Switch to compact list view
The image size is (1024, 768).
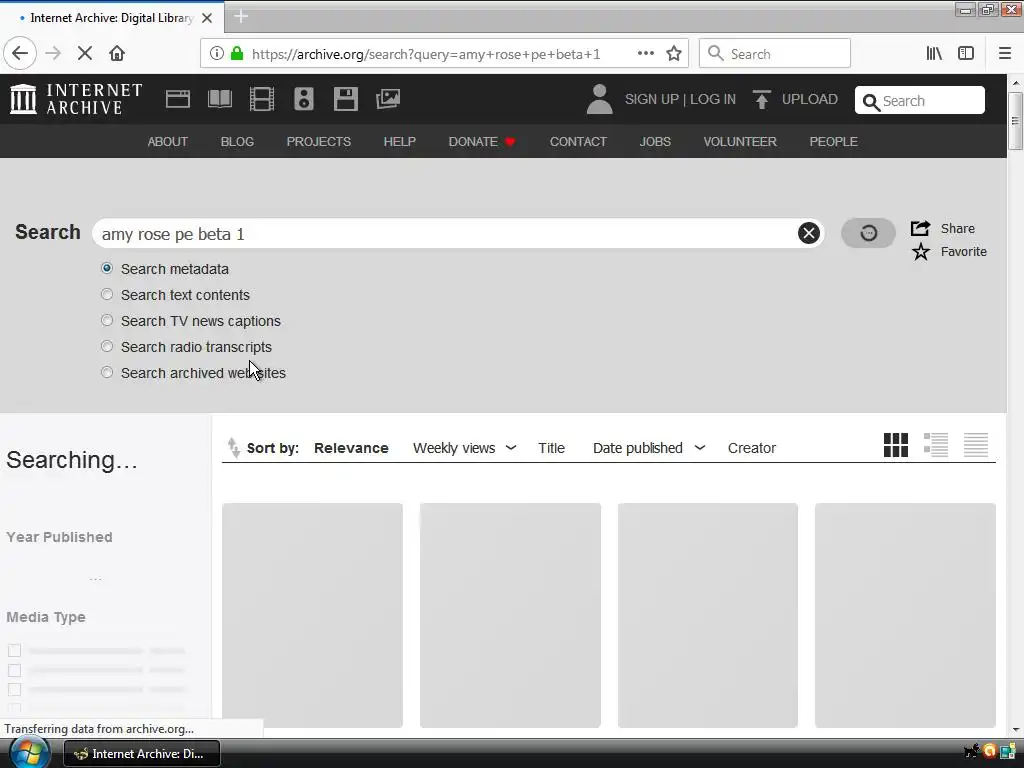click(976, 445)
